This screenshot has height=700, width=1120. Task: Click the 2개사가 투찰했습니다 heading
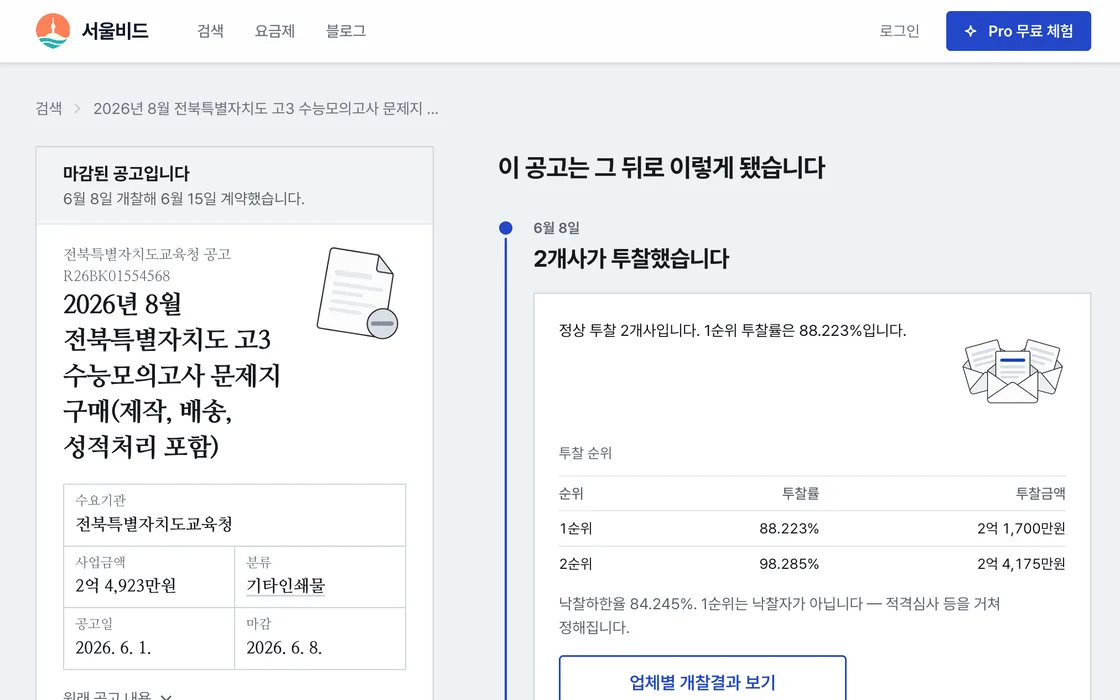[x=631, y=258]
